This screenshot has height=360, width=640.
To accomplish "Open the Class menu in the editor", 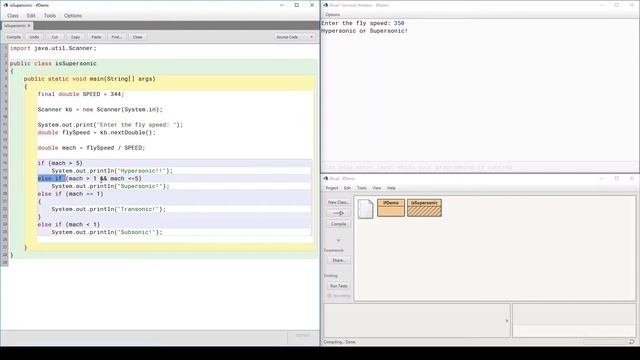I will click(13, 16).
